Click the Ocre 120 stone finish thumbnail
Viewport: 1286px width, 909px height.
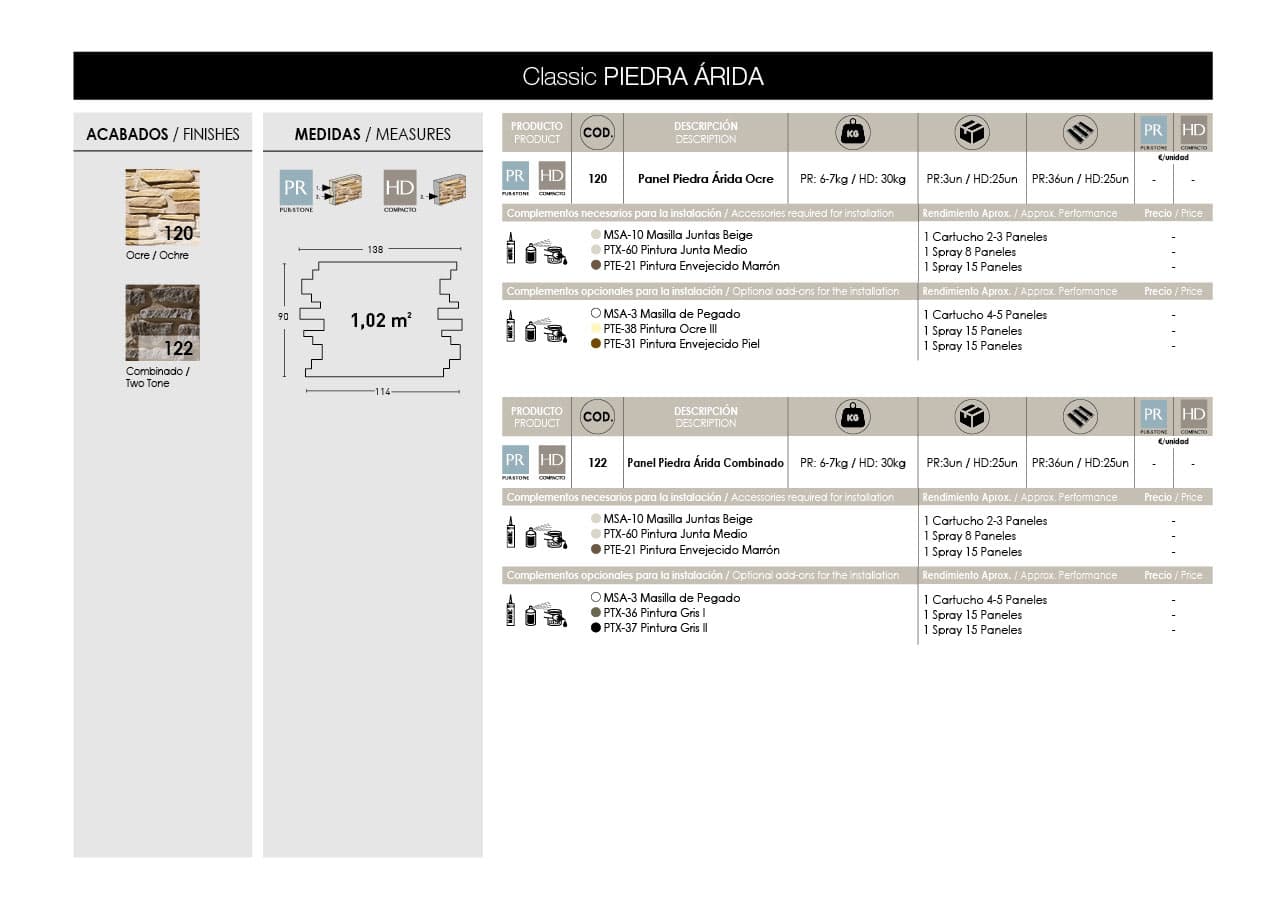click(x=162, y=207)
